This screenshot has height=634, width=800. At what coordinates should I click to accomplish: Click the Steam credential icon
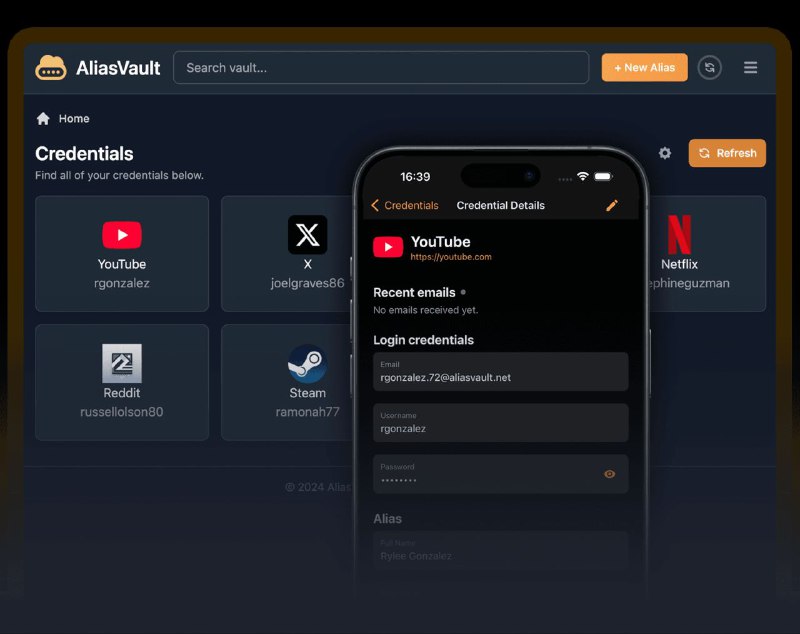click(x=307, y=363)
